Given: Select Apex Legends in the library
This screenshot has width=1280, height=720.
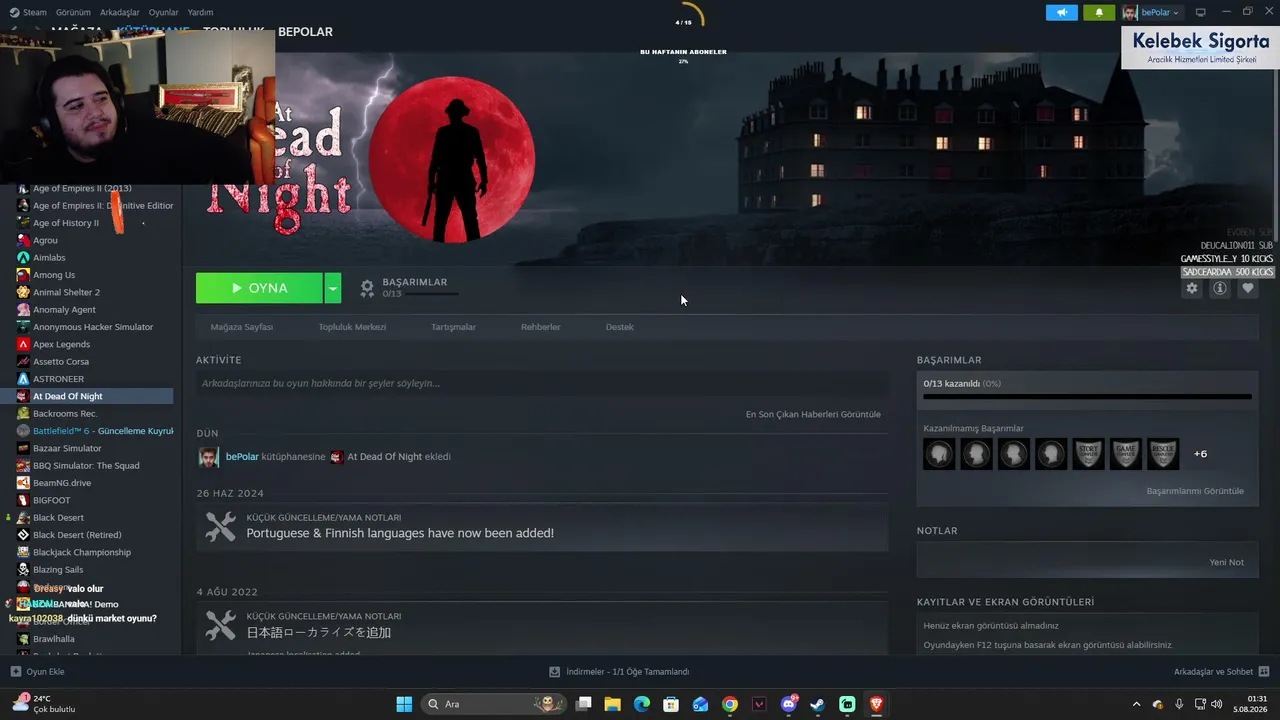Looking at the screenshot, I should pos(61,344).
